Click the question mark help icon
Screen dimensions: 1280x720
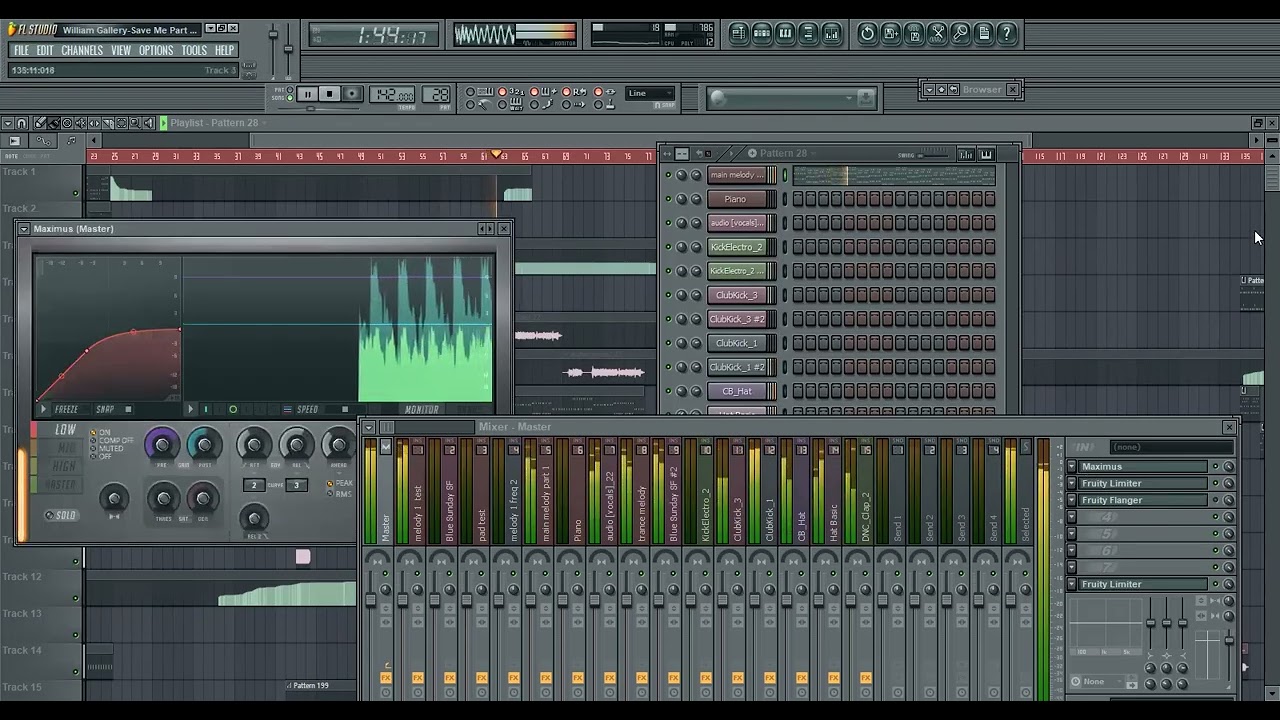coord(1007,33)
